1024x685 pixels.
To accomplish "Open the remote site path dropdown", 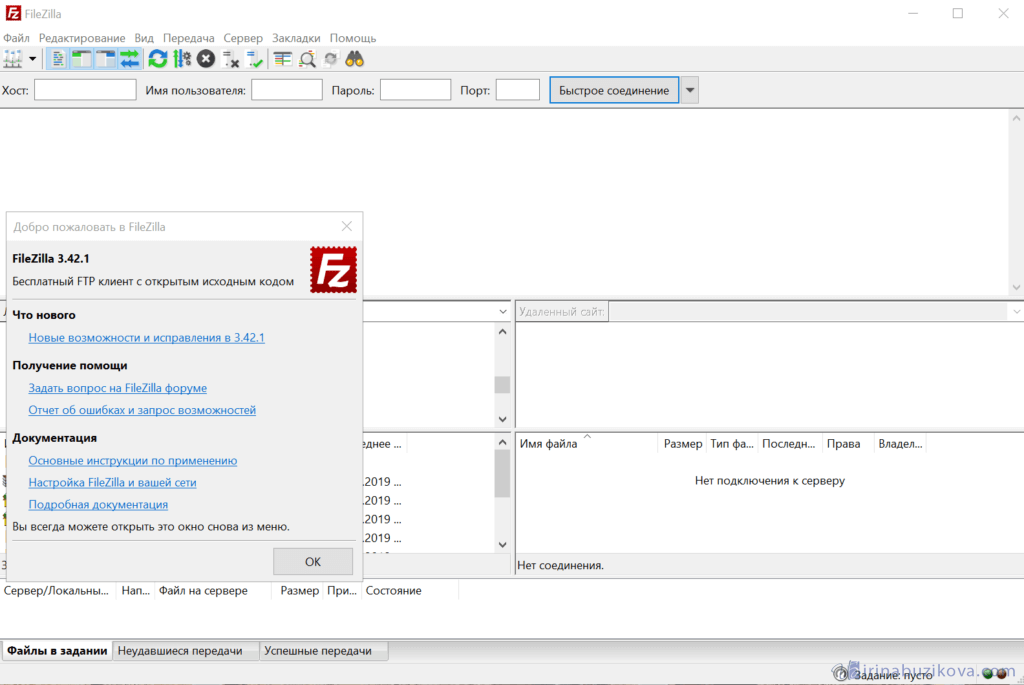I will point(1015,312).
